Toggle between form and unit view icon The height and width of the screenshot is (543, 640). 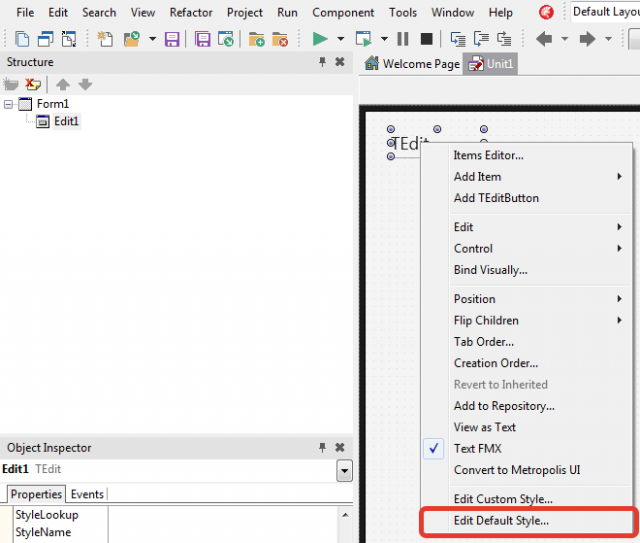(69, 39)
